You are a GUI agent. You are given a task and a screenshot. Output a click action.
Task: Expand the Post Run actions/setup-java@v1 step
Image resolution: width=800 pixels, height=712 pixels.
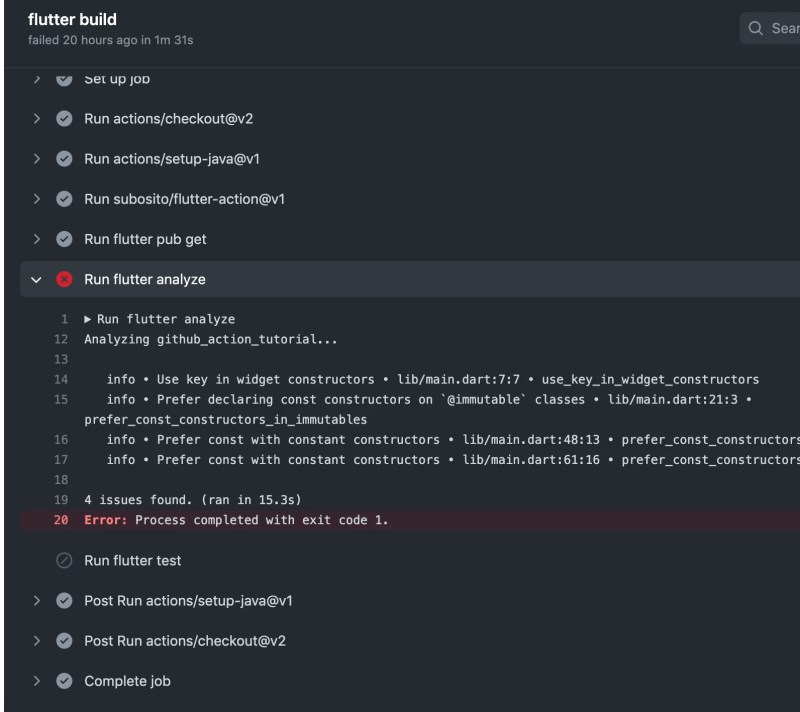(x=36, y=600)
